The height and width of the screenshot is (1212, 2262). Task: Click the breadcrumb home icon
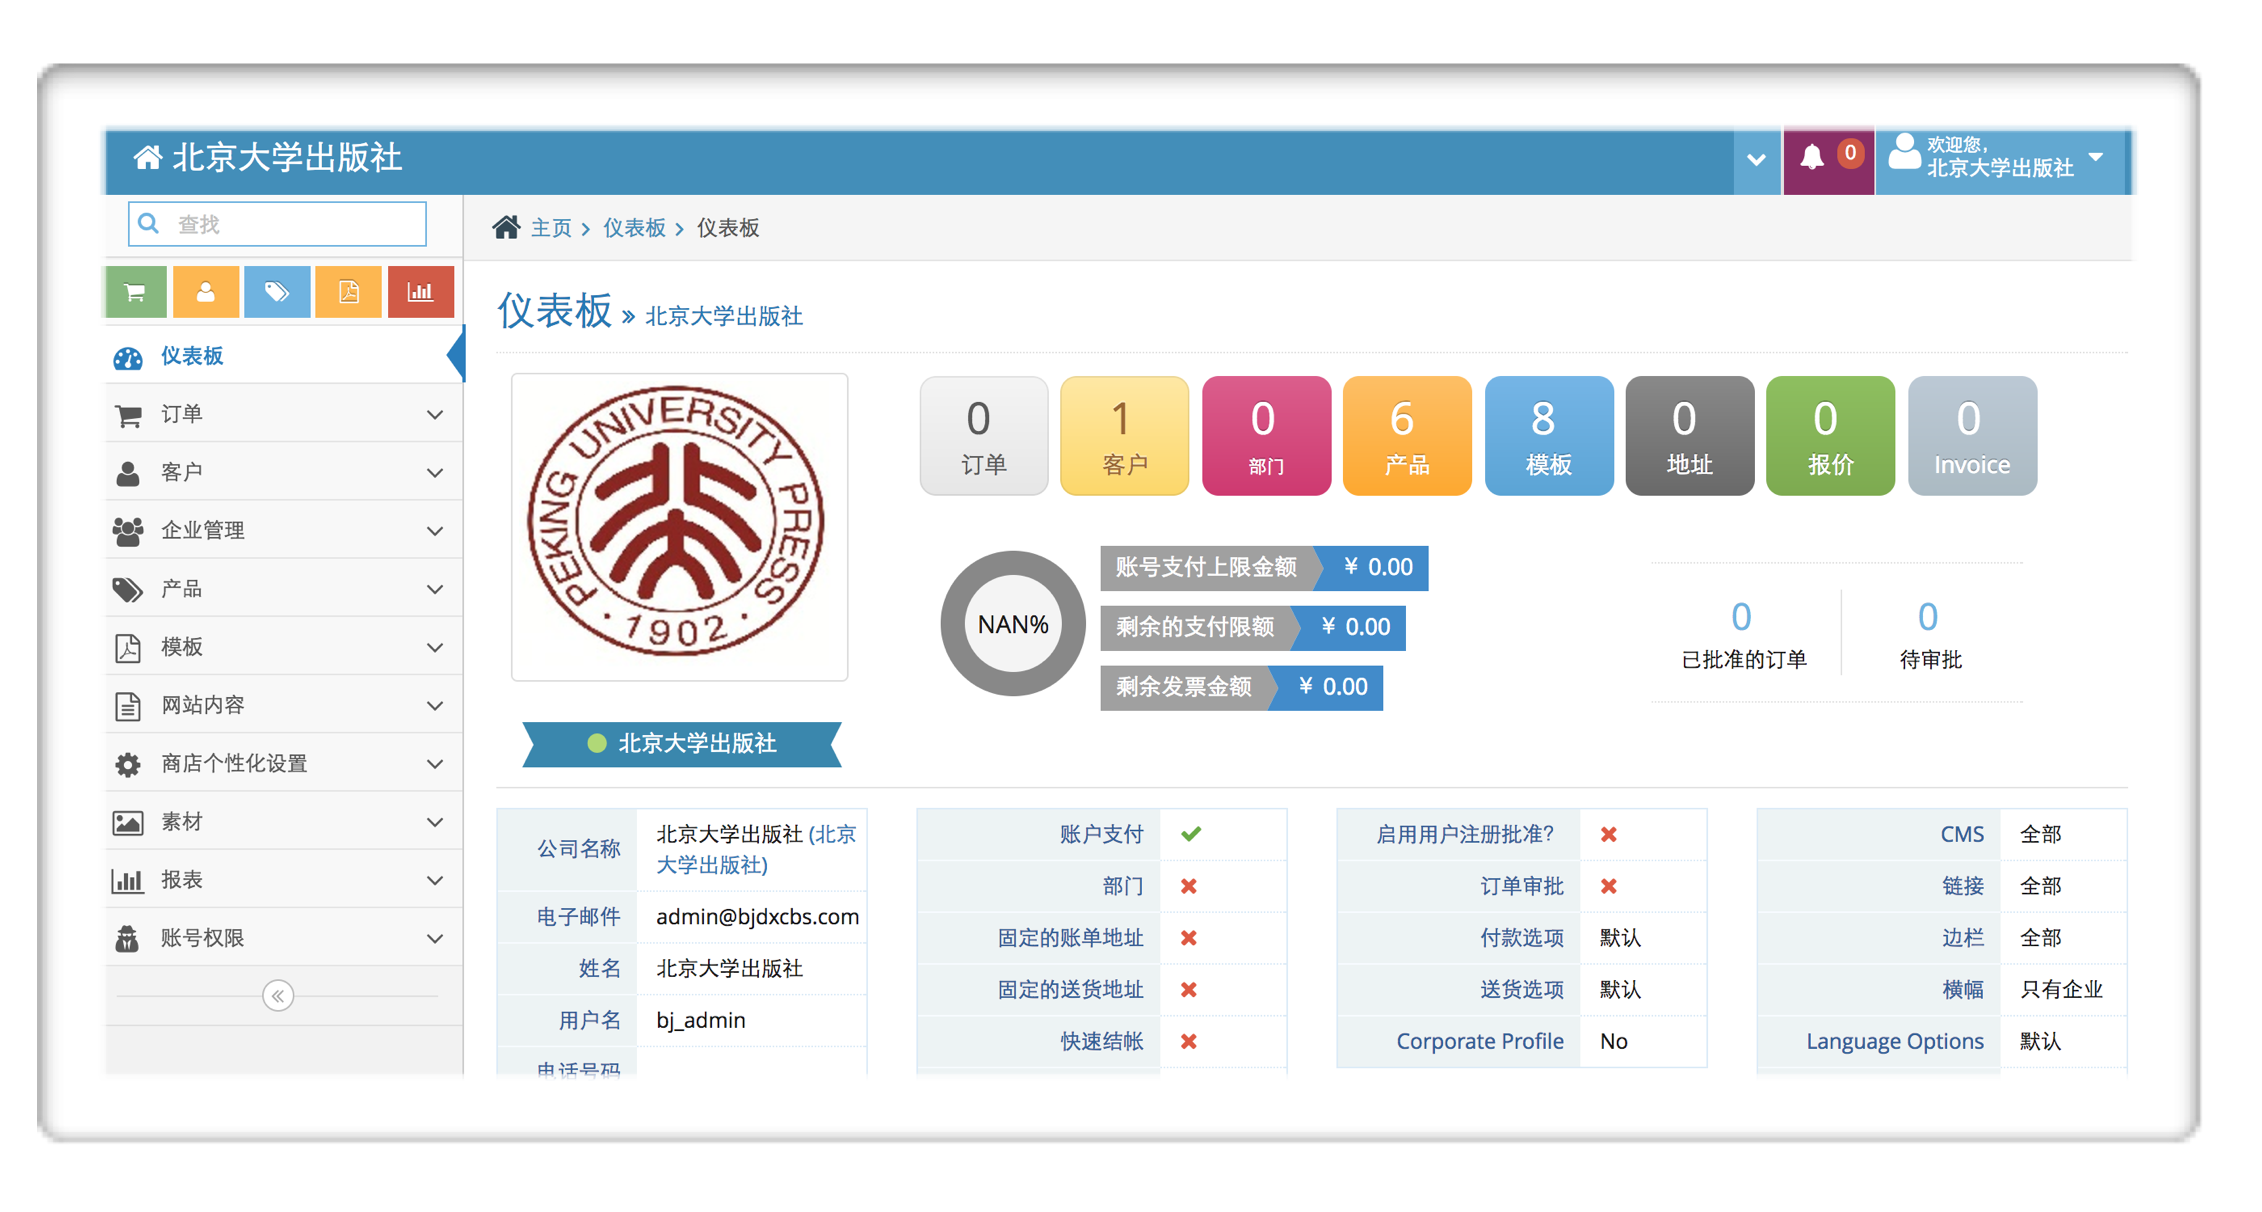(x=506, y=227)
